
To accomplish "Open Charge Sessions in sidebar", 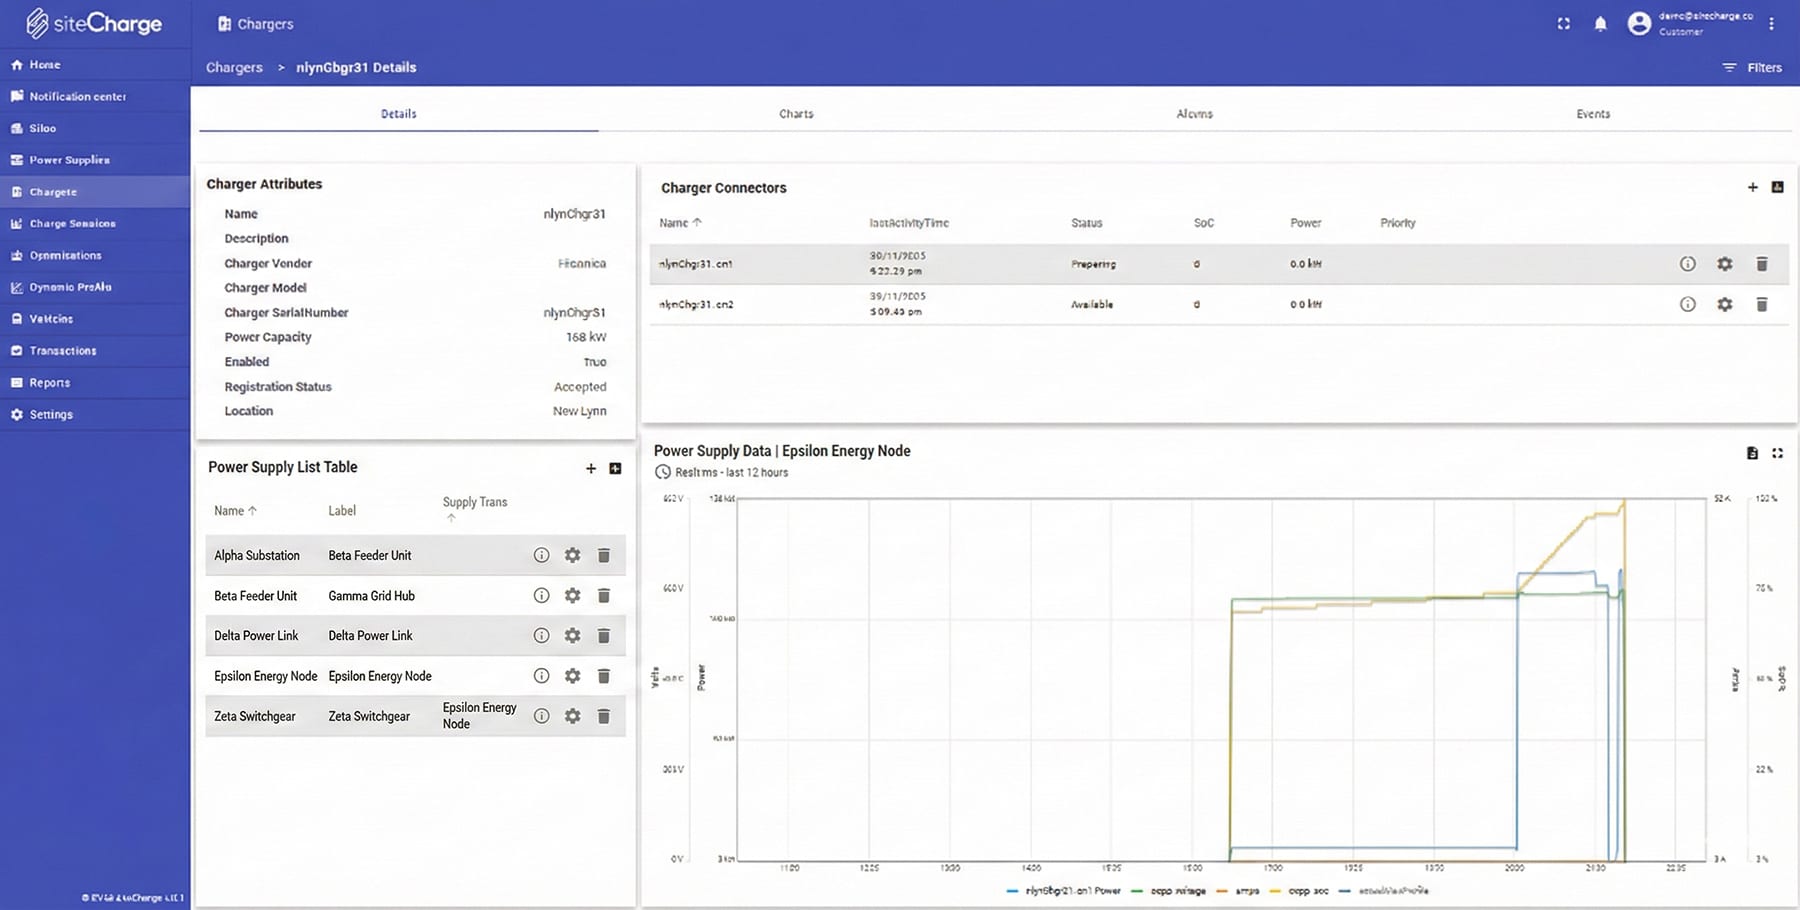I will coord(72,224).
